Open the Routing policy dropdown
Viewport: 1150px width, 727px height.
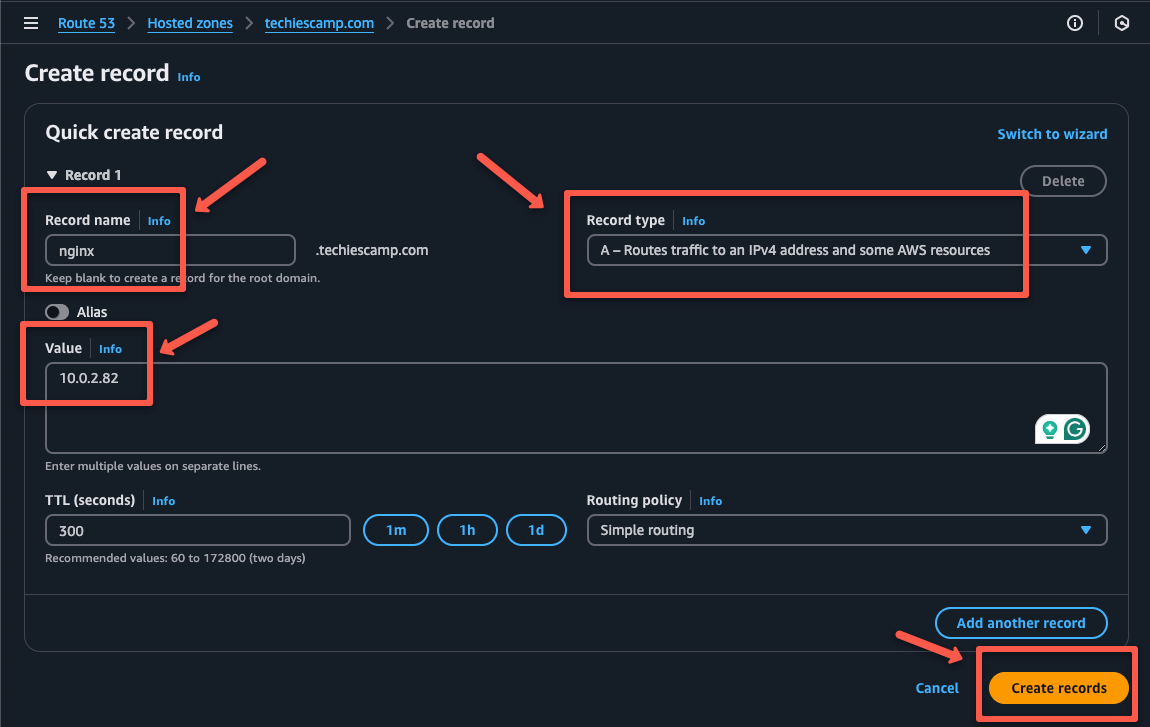click(x=846, y=530)
